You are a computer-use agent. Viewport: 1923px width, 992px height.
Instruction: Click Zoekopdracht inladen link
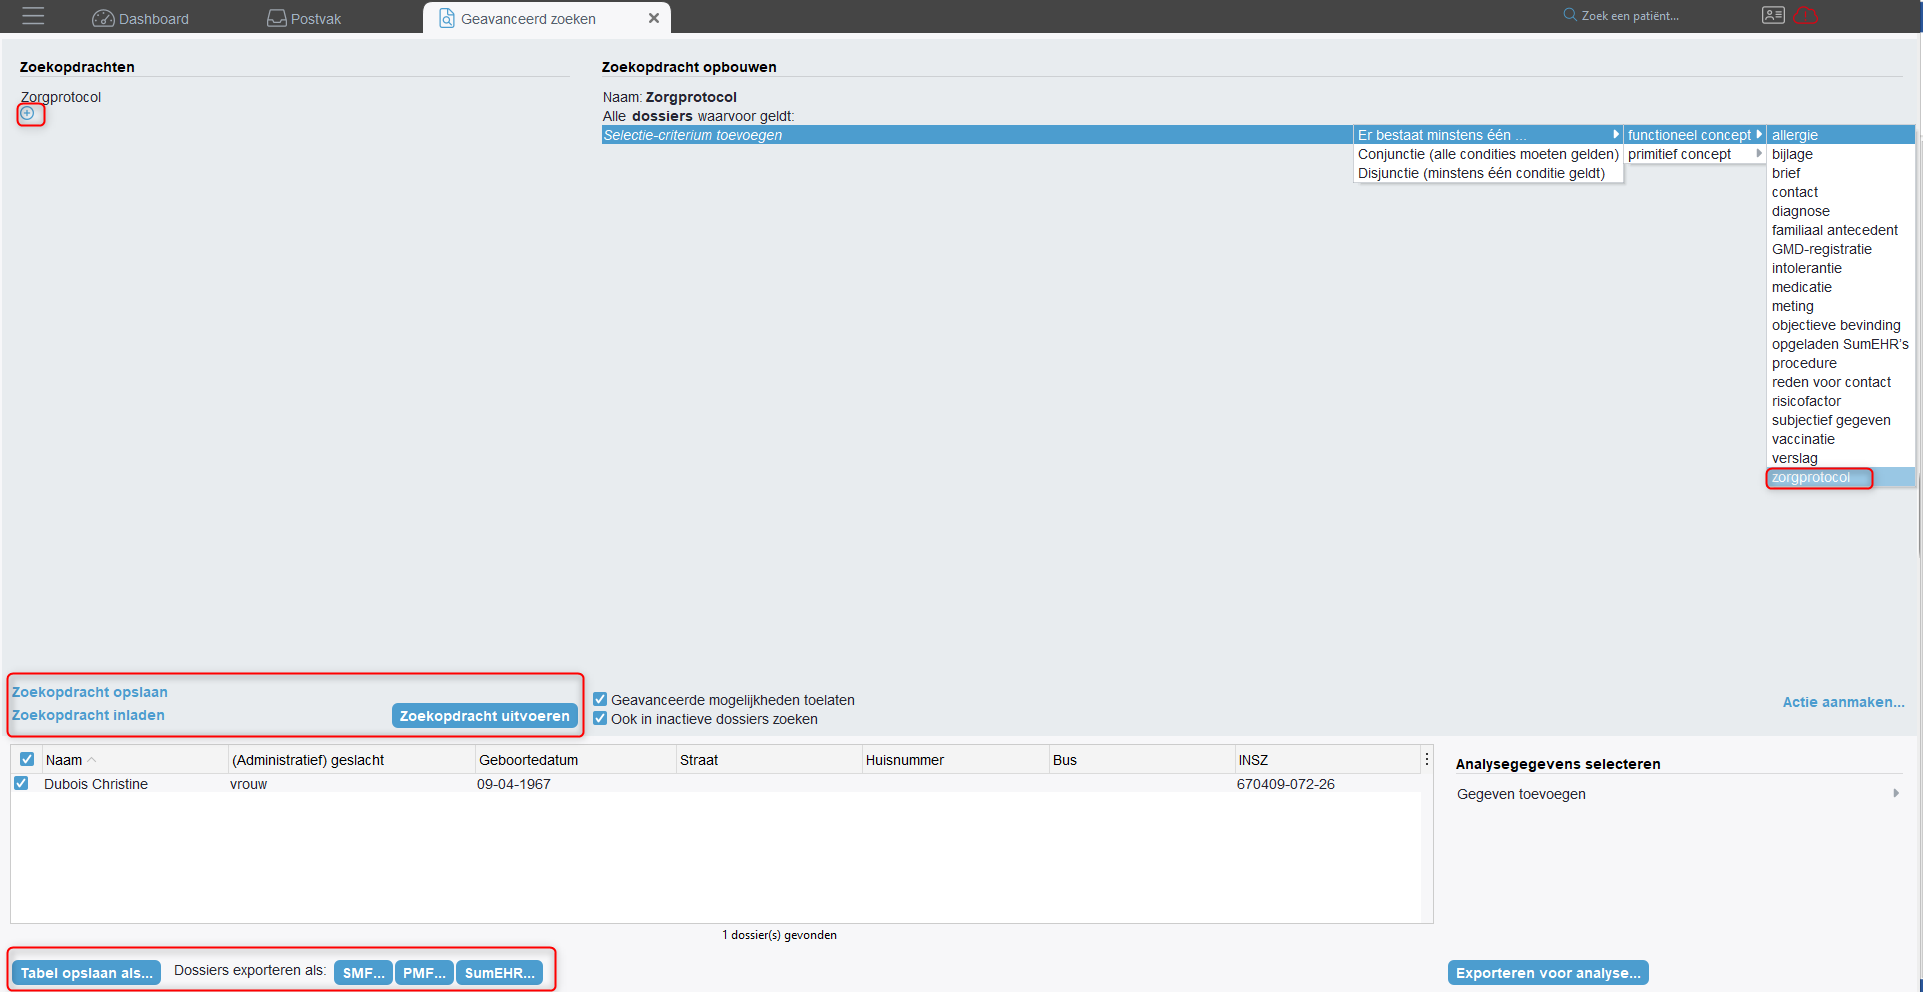tap(88, 715)
